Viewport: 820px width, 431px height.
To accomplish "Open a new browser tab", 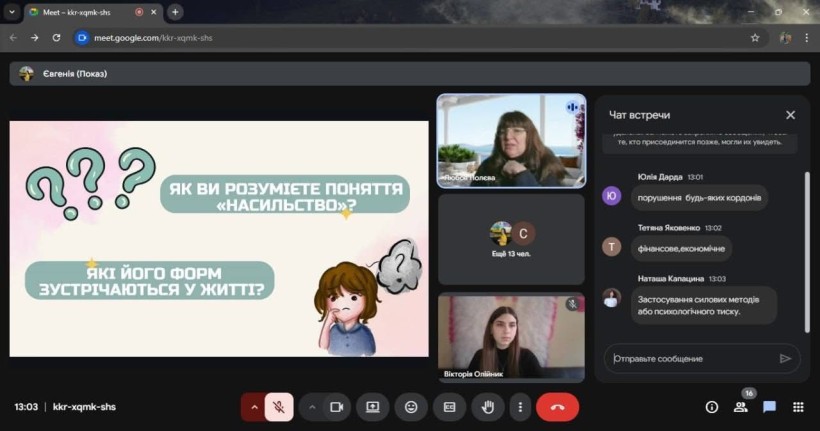I will click(x=176, y=12).
